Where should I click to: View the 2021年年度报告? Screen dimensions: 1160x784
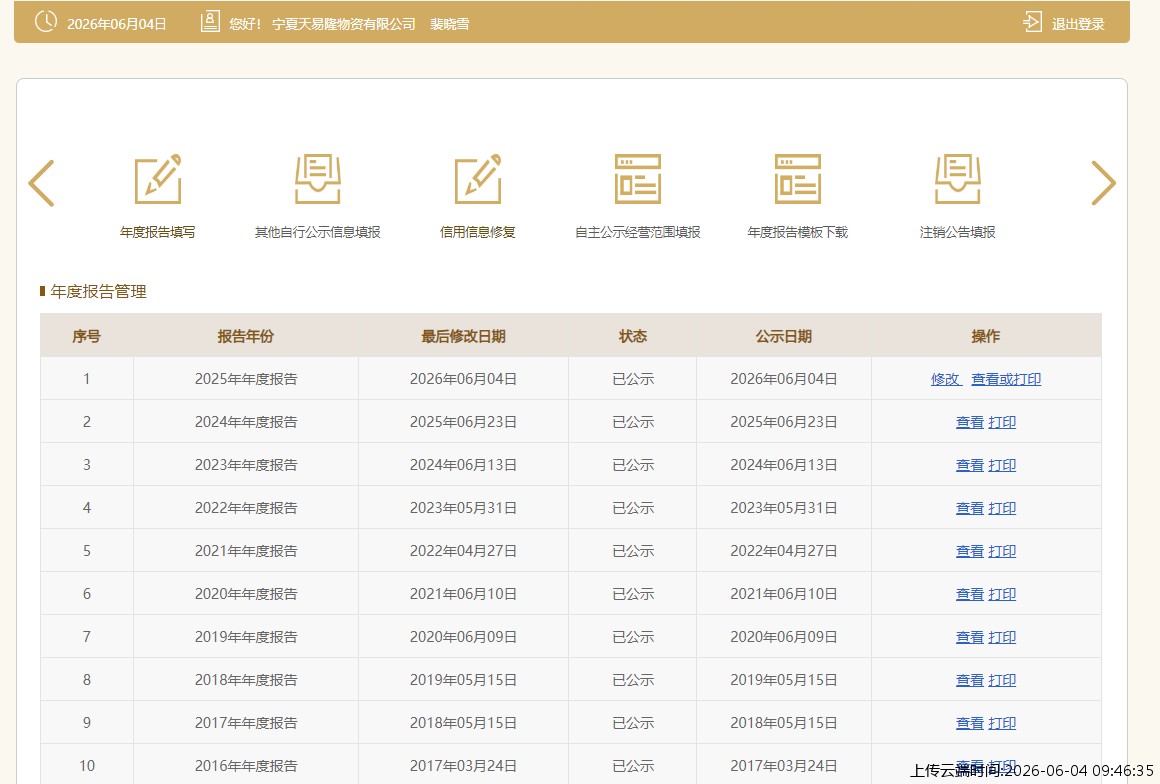(x=970, y=551)
